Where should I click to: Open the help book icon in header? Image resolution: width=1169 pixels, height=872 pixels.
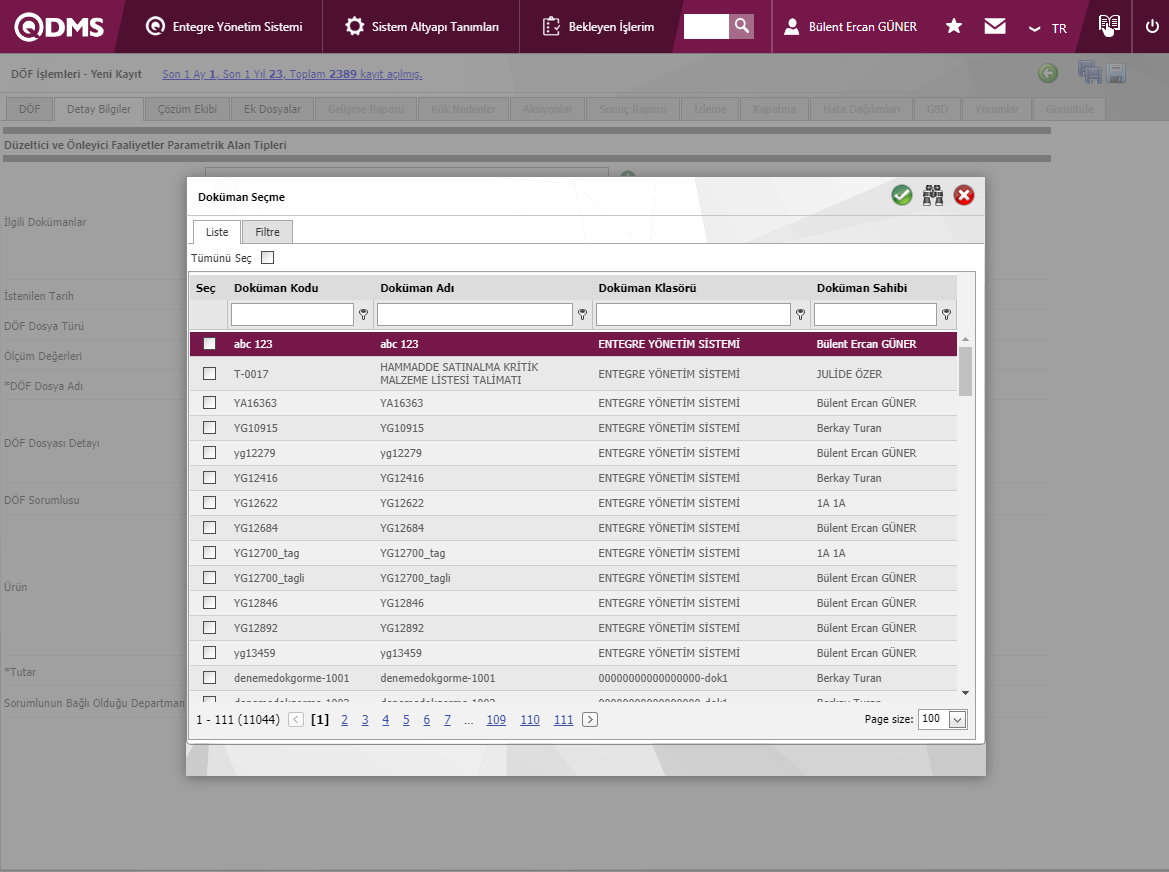coord(1108,26)
